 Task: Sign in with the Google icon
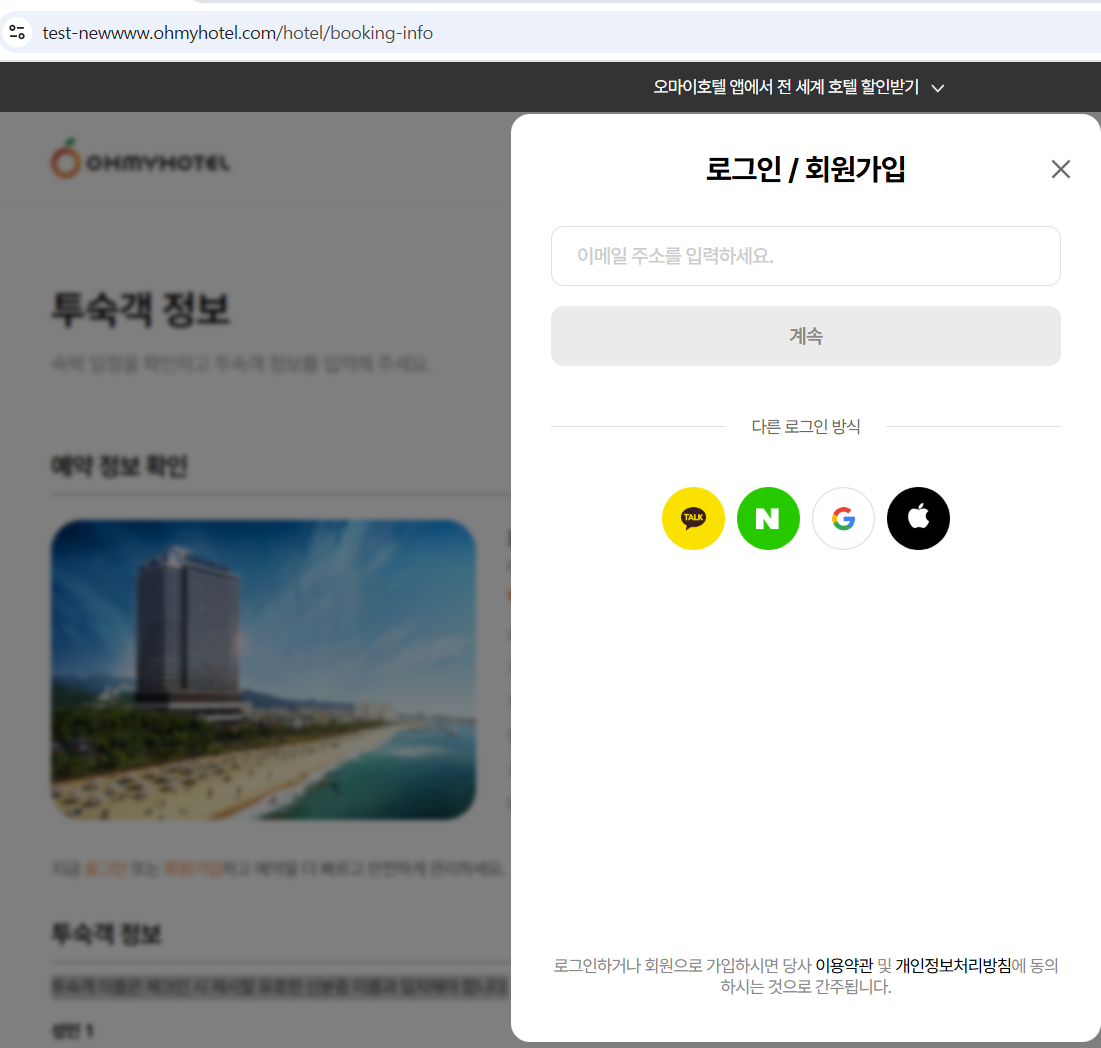point(843,518)
